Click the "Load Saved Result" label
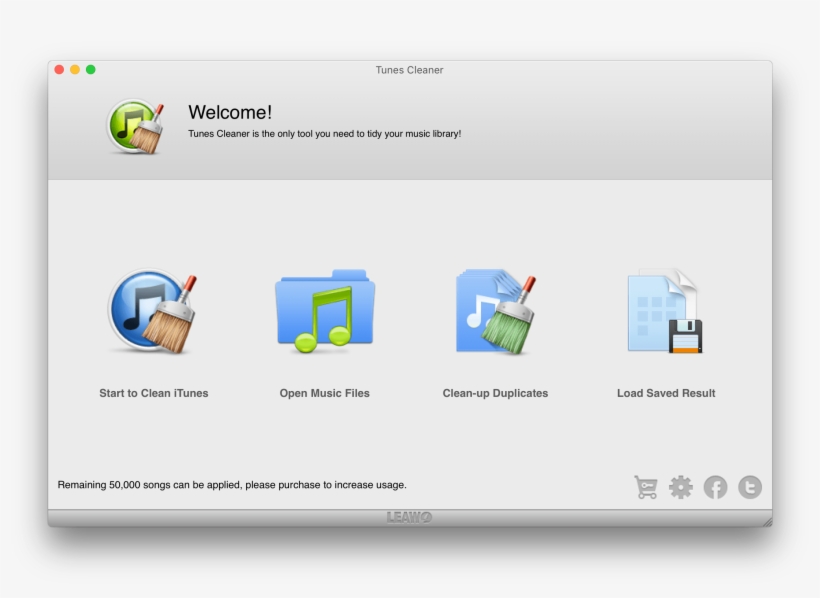 [666, 393]
